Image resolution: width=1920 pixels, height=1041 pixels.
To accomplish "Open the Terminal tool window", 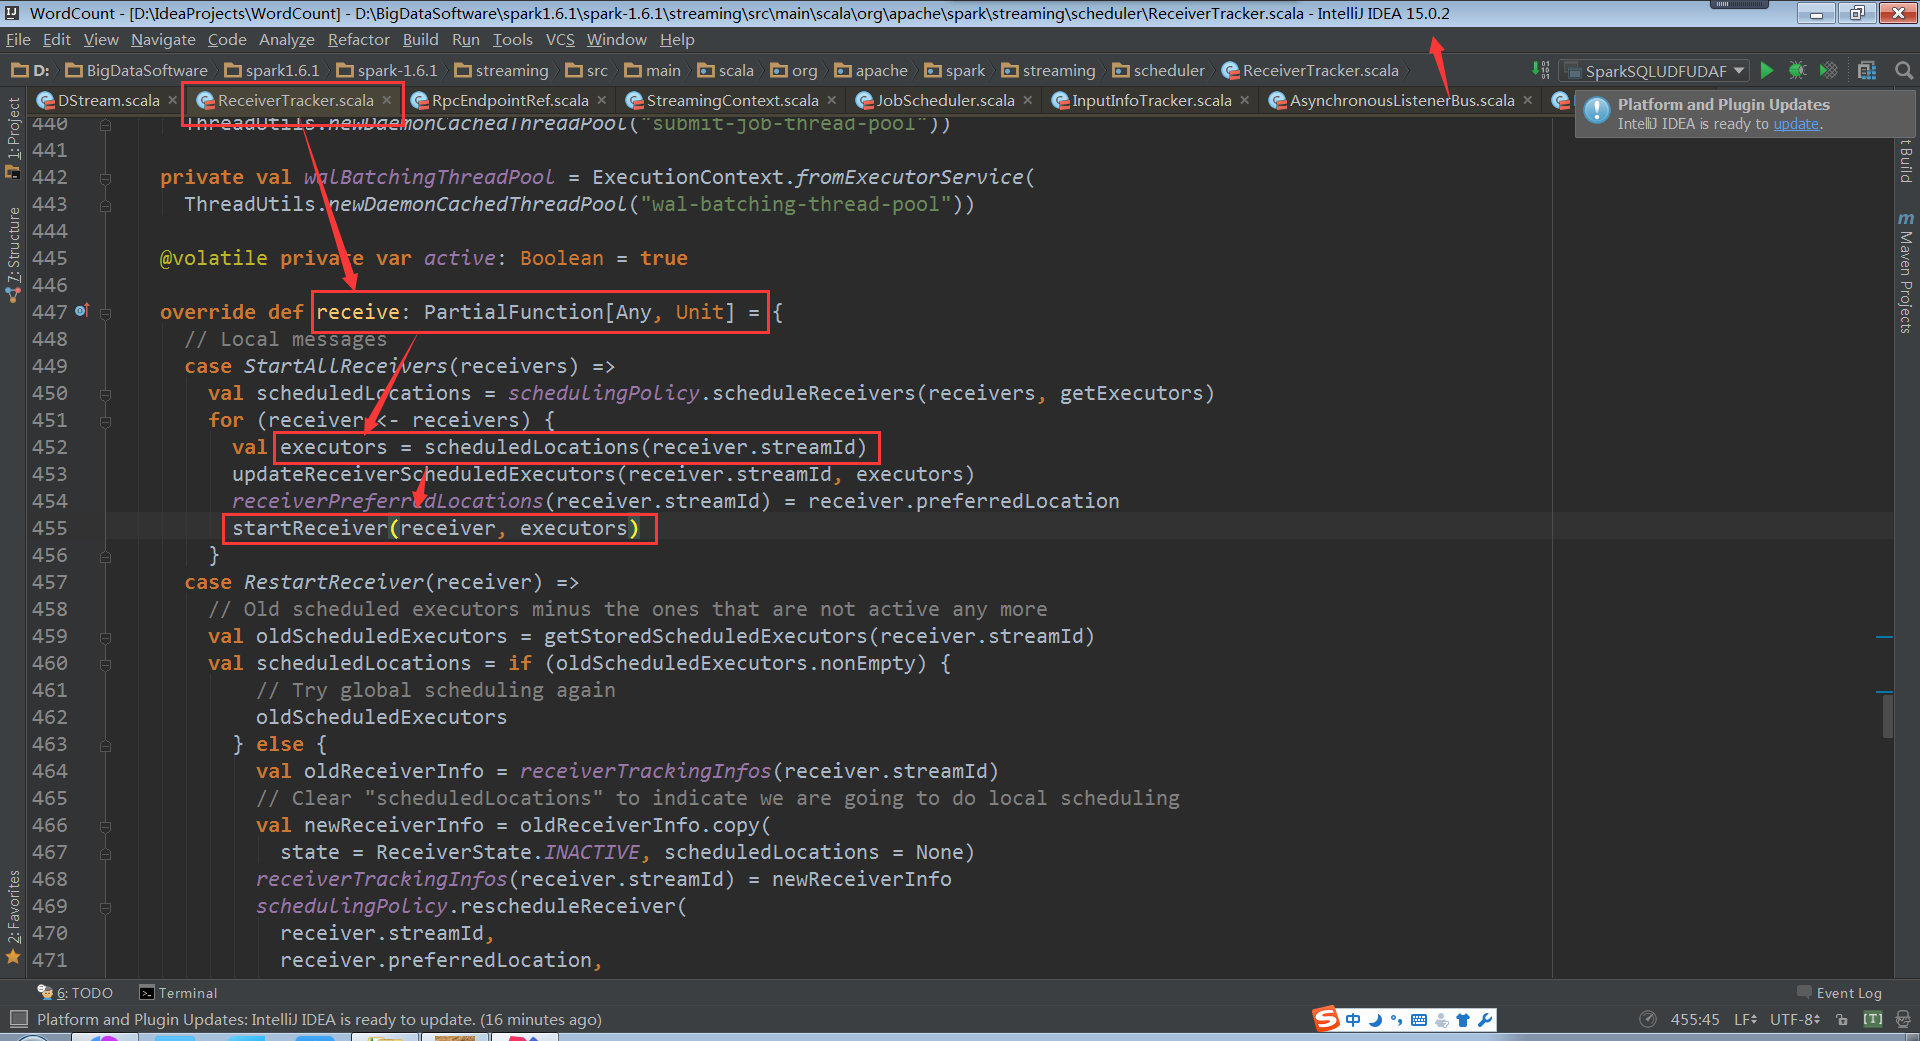I will pyautogui.click(x=178, y=993).
